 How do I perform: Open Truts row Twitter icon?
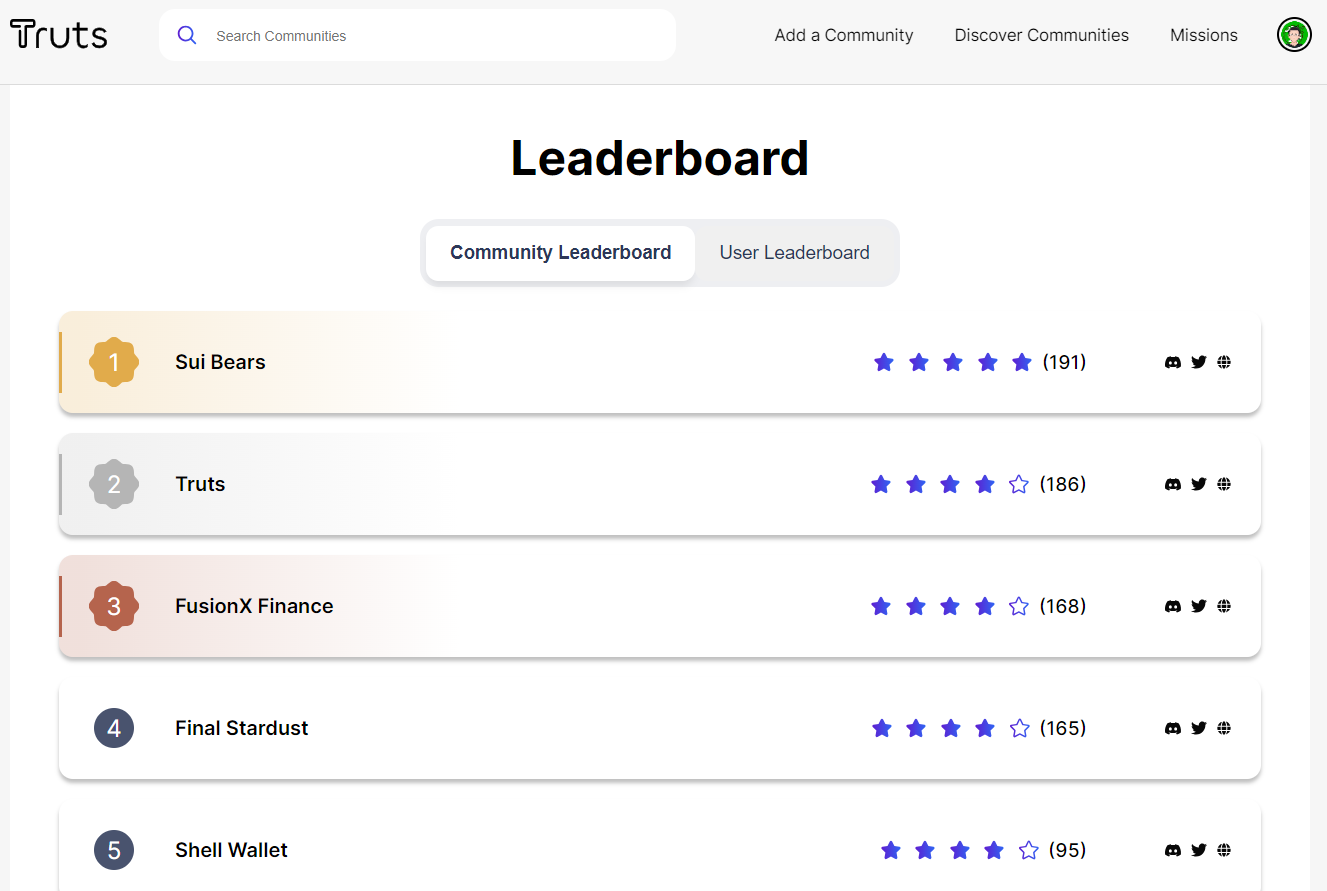tap(1199, 484)
